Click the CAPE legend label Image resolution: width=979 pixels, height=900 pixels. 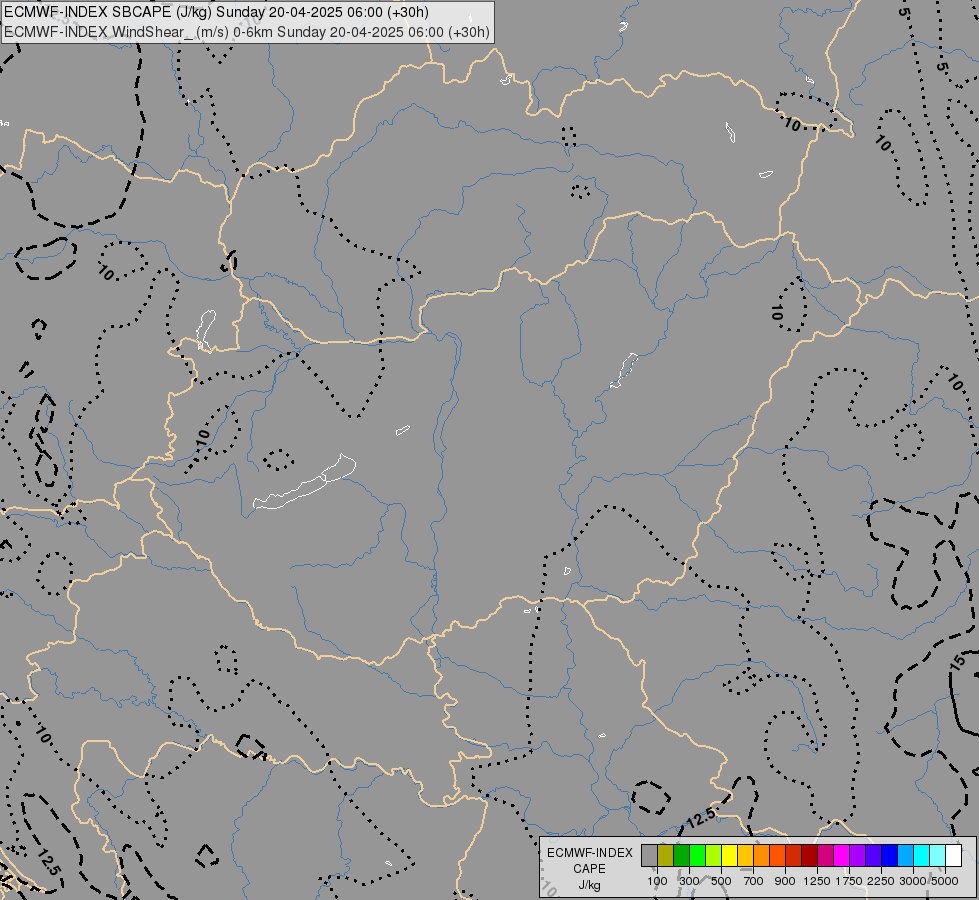(589, 869)
